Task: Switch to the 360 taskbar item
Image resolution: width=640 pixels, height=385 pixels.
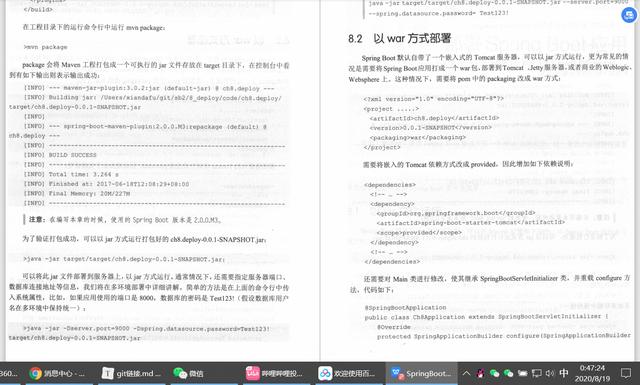Action: 10,373
